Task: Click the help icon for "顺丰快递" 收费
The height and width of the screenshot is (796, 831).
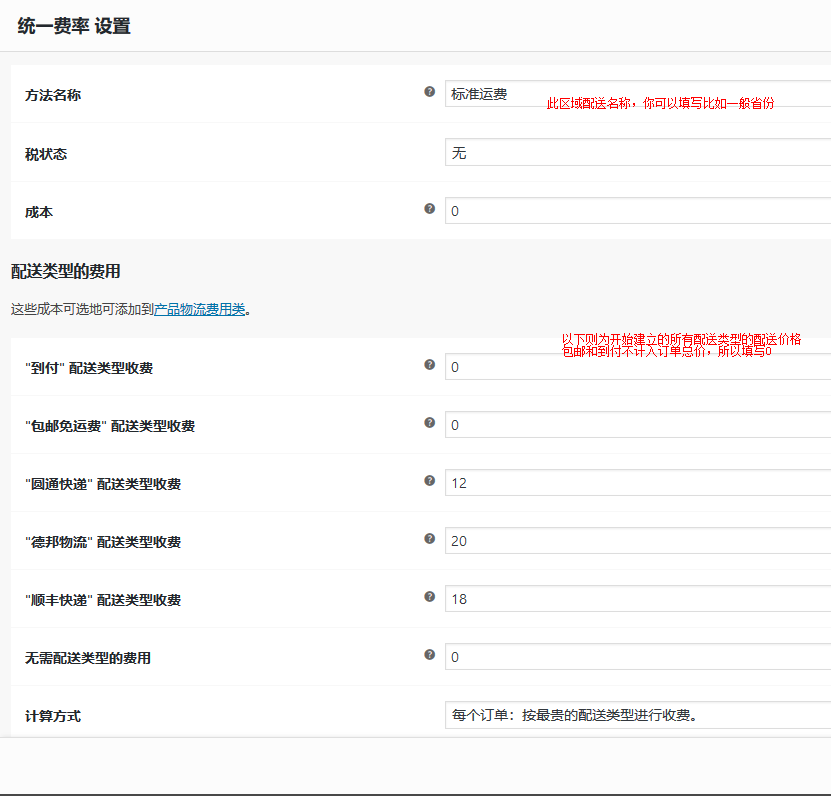Action: coord(430,596)
